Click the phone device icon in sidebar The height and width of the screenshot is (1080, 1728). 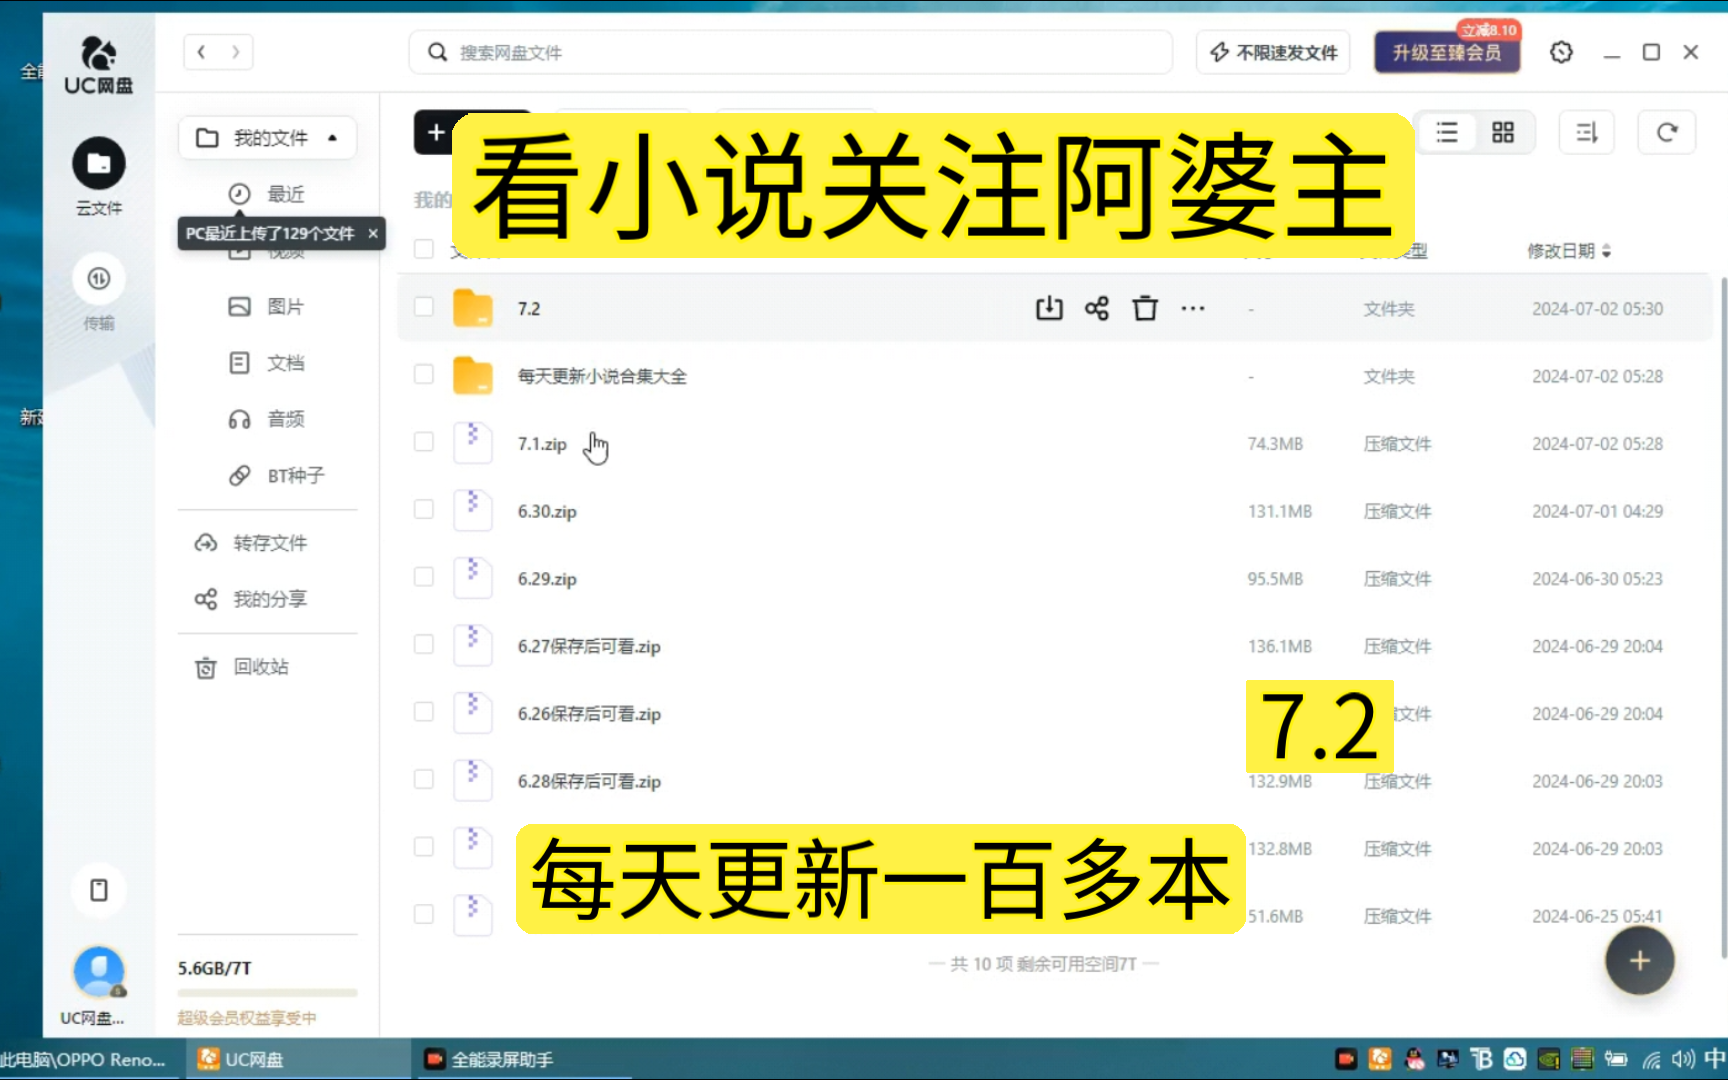coord(98,890)
